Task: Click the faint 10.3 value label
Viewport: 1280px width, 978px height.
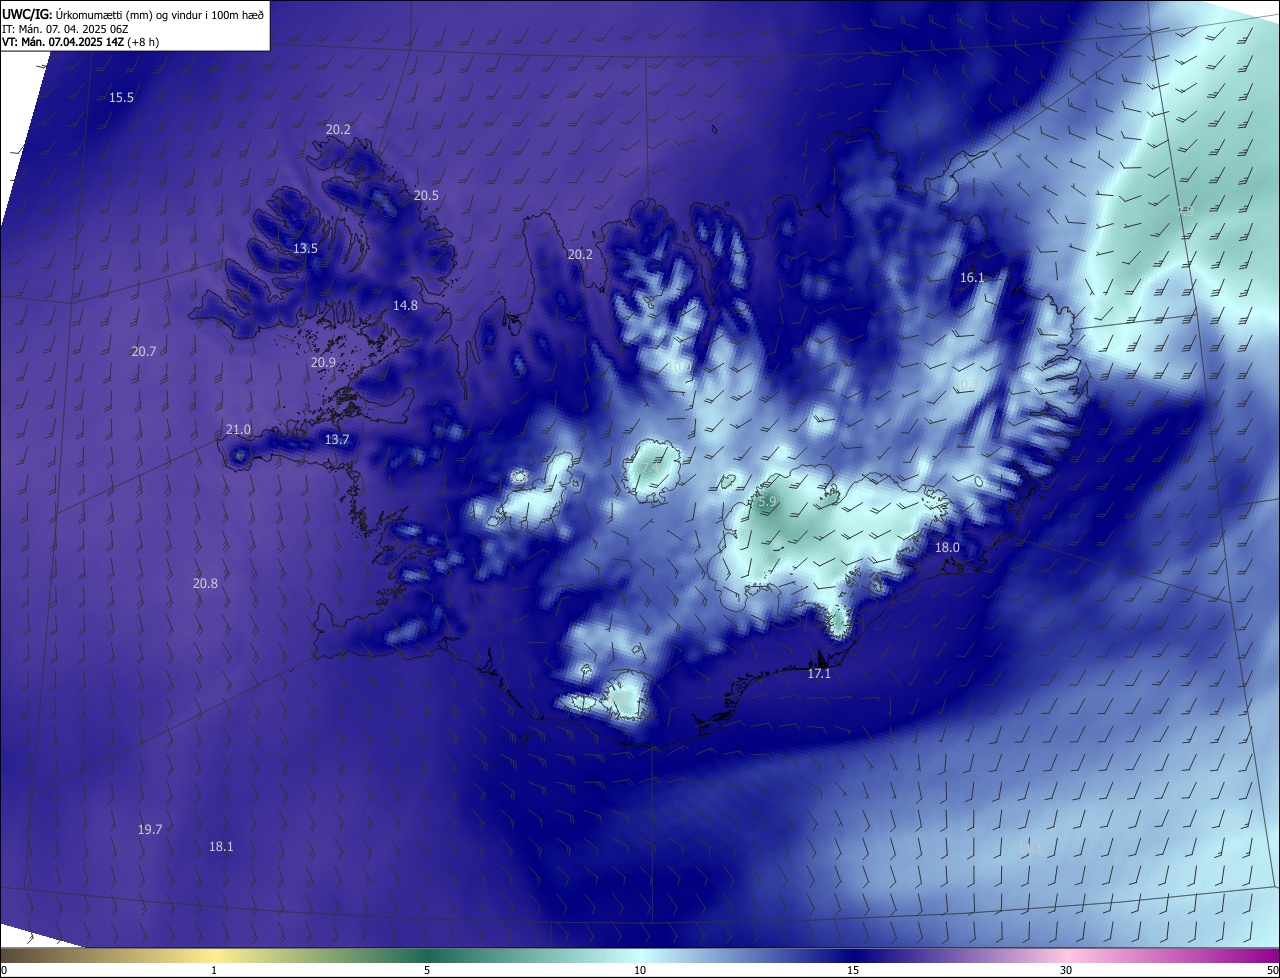Action: 966,385
